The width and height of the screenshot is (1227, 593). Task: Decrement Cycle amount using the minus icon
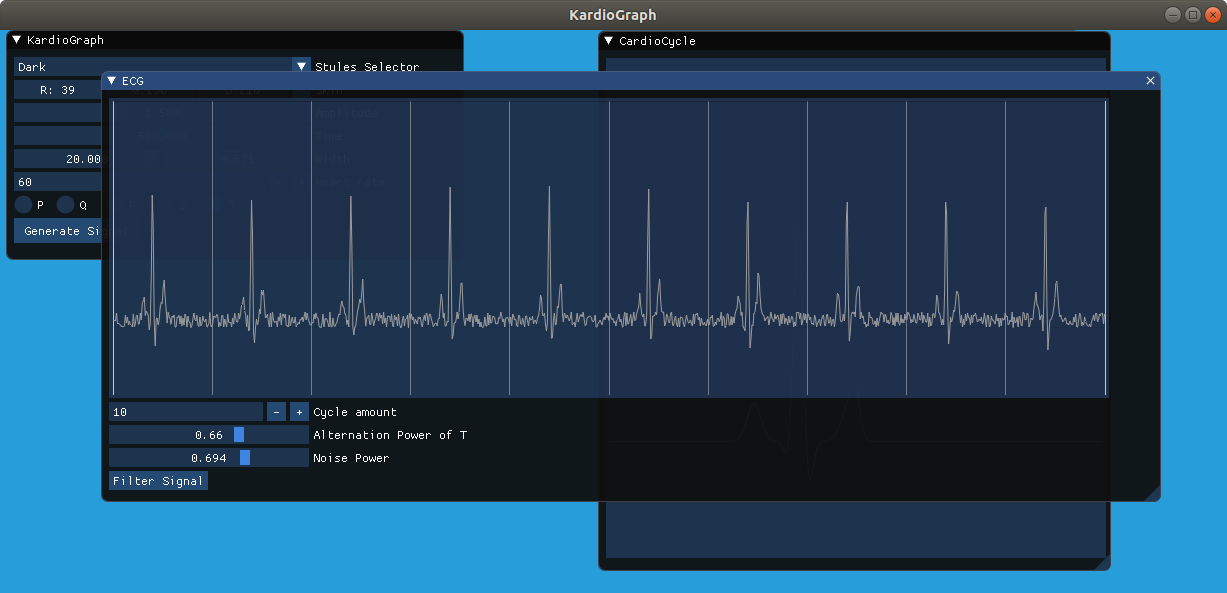pyautogui.click(x=276, y=411)
